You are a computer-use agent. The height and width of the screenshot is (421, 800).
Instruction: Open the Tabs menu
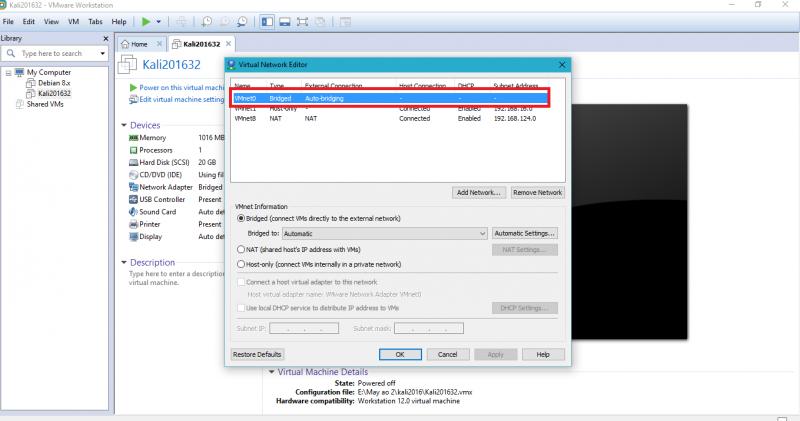pyautogui.click(x=95, y=21)
